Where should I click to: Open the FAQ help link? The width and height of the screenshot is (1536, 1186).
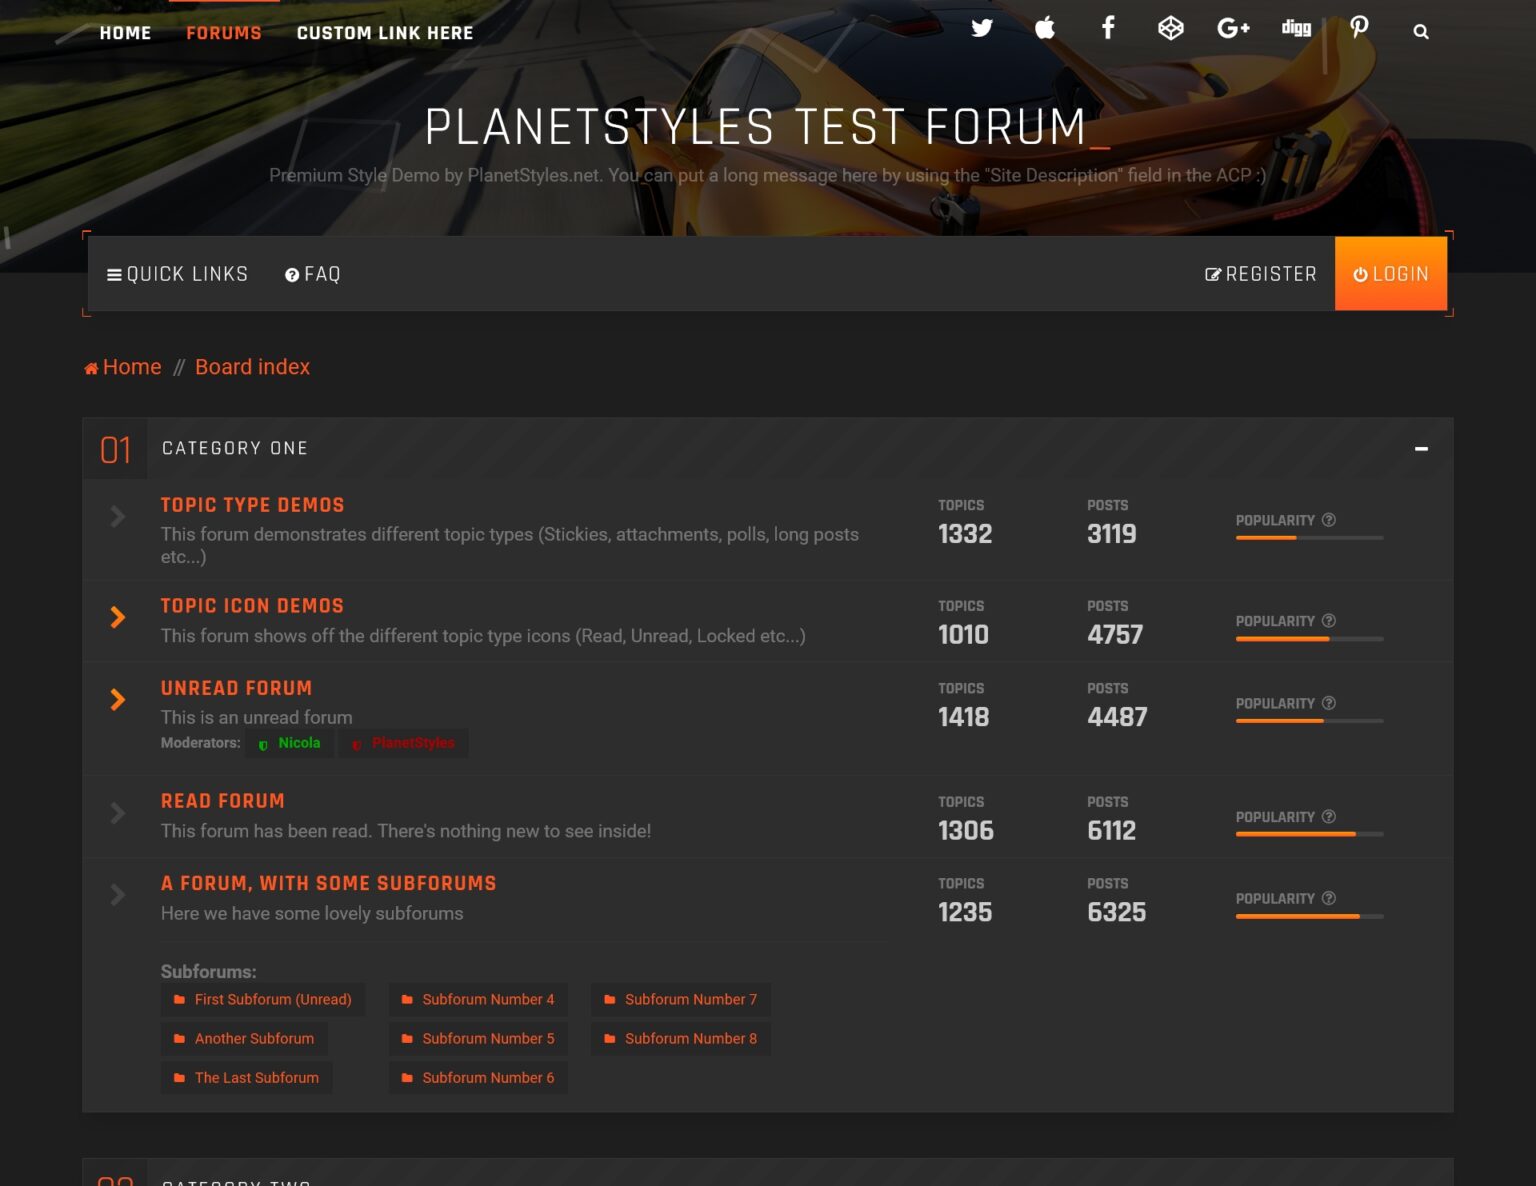click(x=312, y=273)
